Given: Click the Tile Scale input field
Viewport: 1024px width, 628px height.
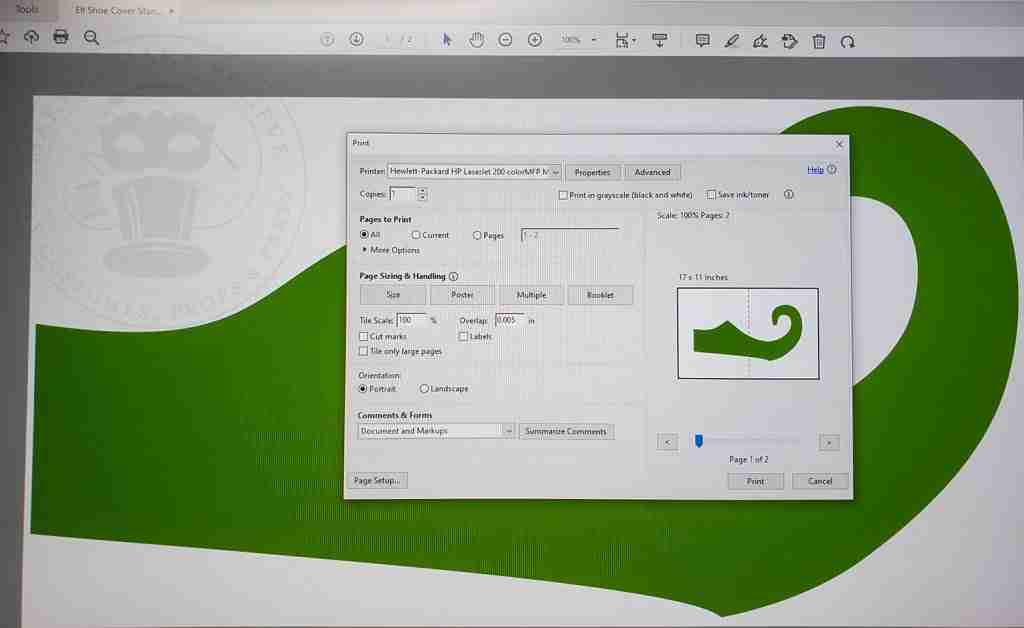Looking at the screenshot, I should click(411, 320).
